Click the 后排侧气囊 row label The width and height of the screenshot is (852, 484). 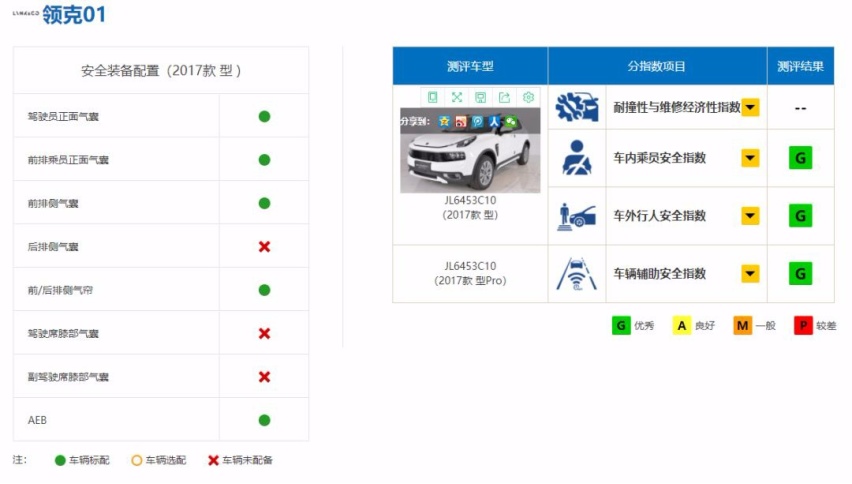tap(53, 247)
